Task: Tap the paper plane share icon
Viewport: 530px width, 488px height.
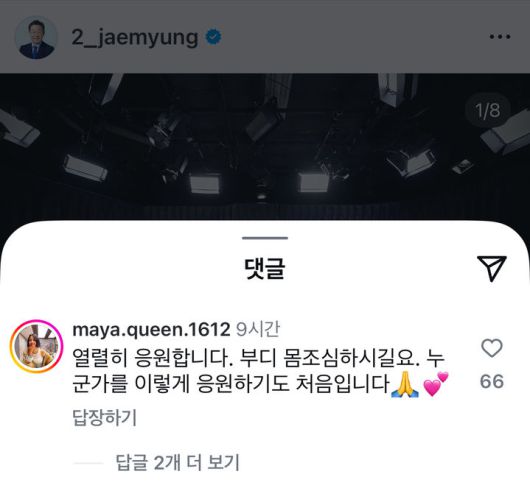Action: [x=492, y=268]
